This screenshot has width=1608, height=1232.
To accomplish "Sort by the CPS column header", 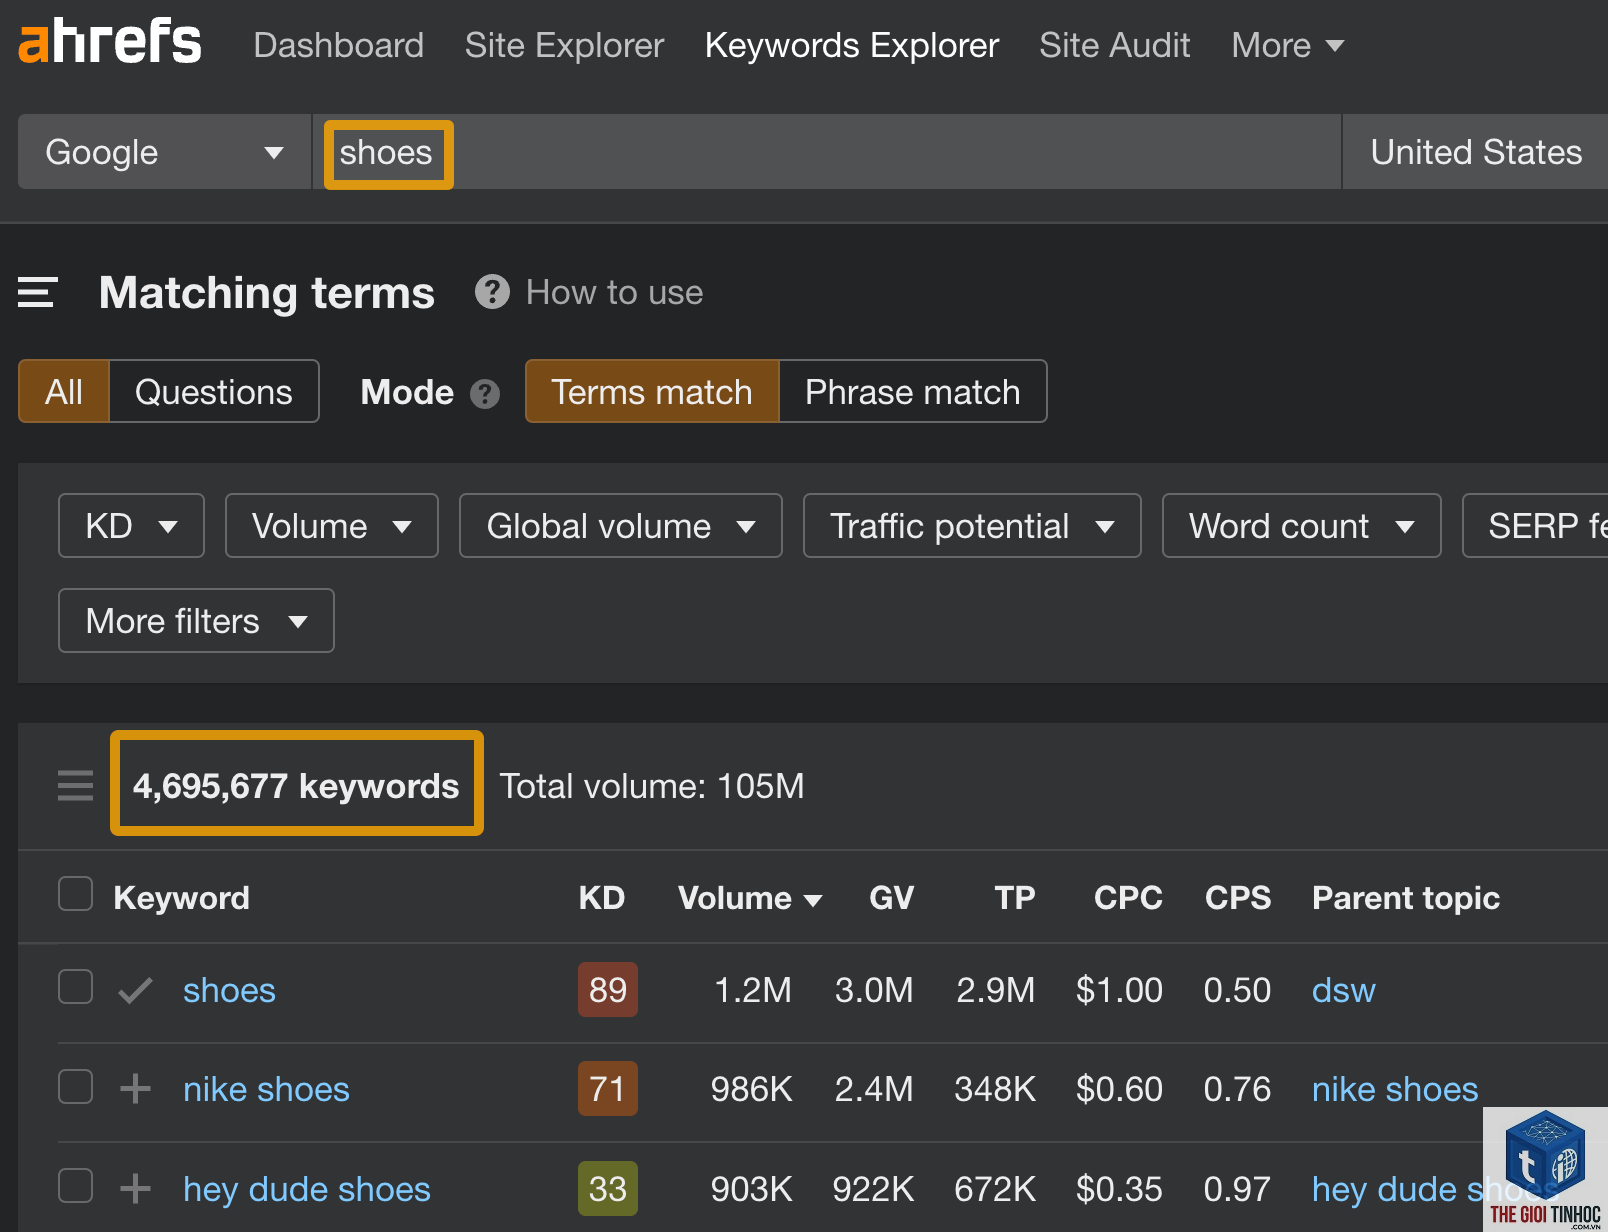I will 1238,898.
